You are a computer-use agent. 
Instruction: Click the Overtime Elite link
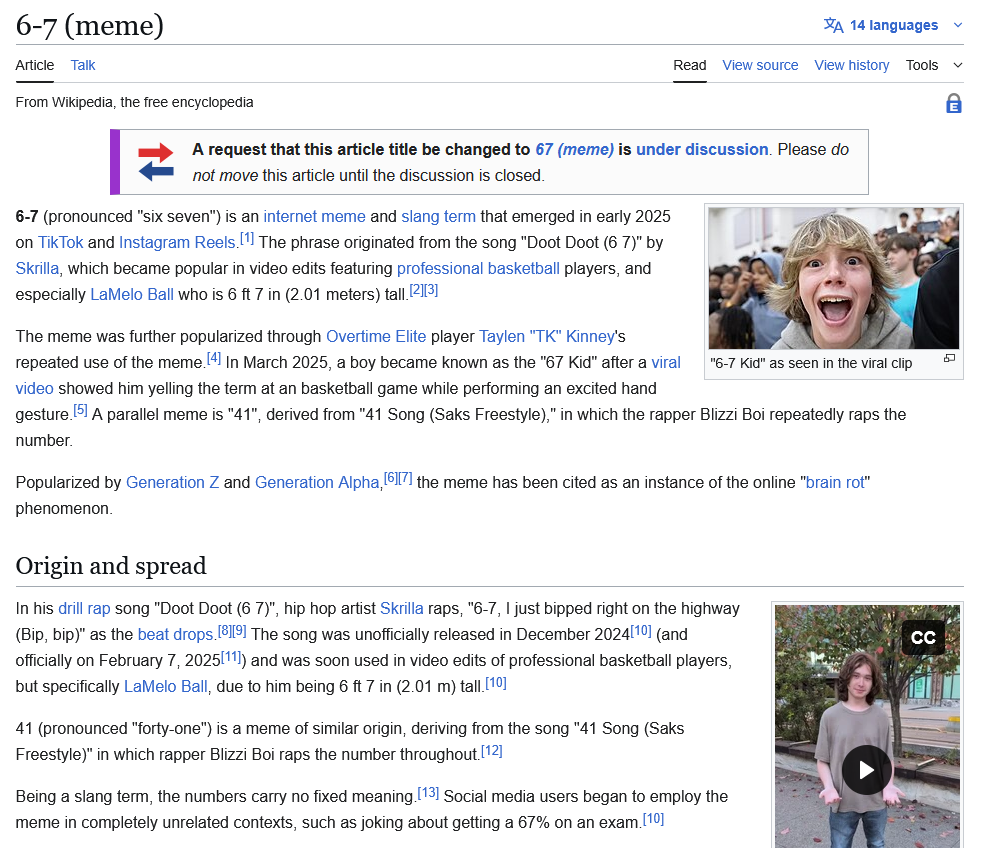pyautogui.click(x=376, y=336)
